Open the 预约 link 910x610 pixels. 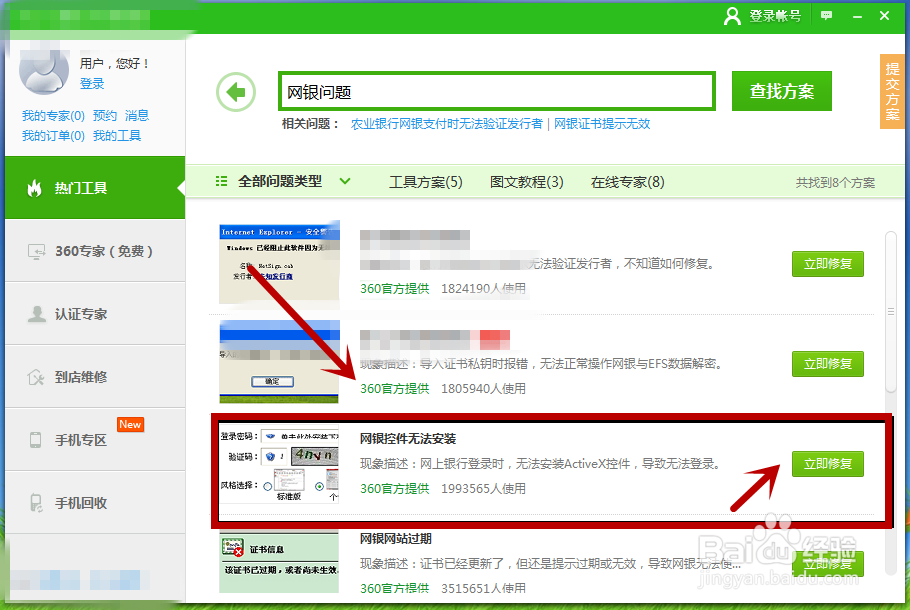click(x=104, y=115)
